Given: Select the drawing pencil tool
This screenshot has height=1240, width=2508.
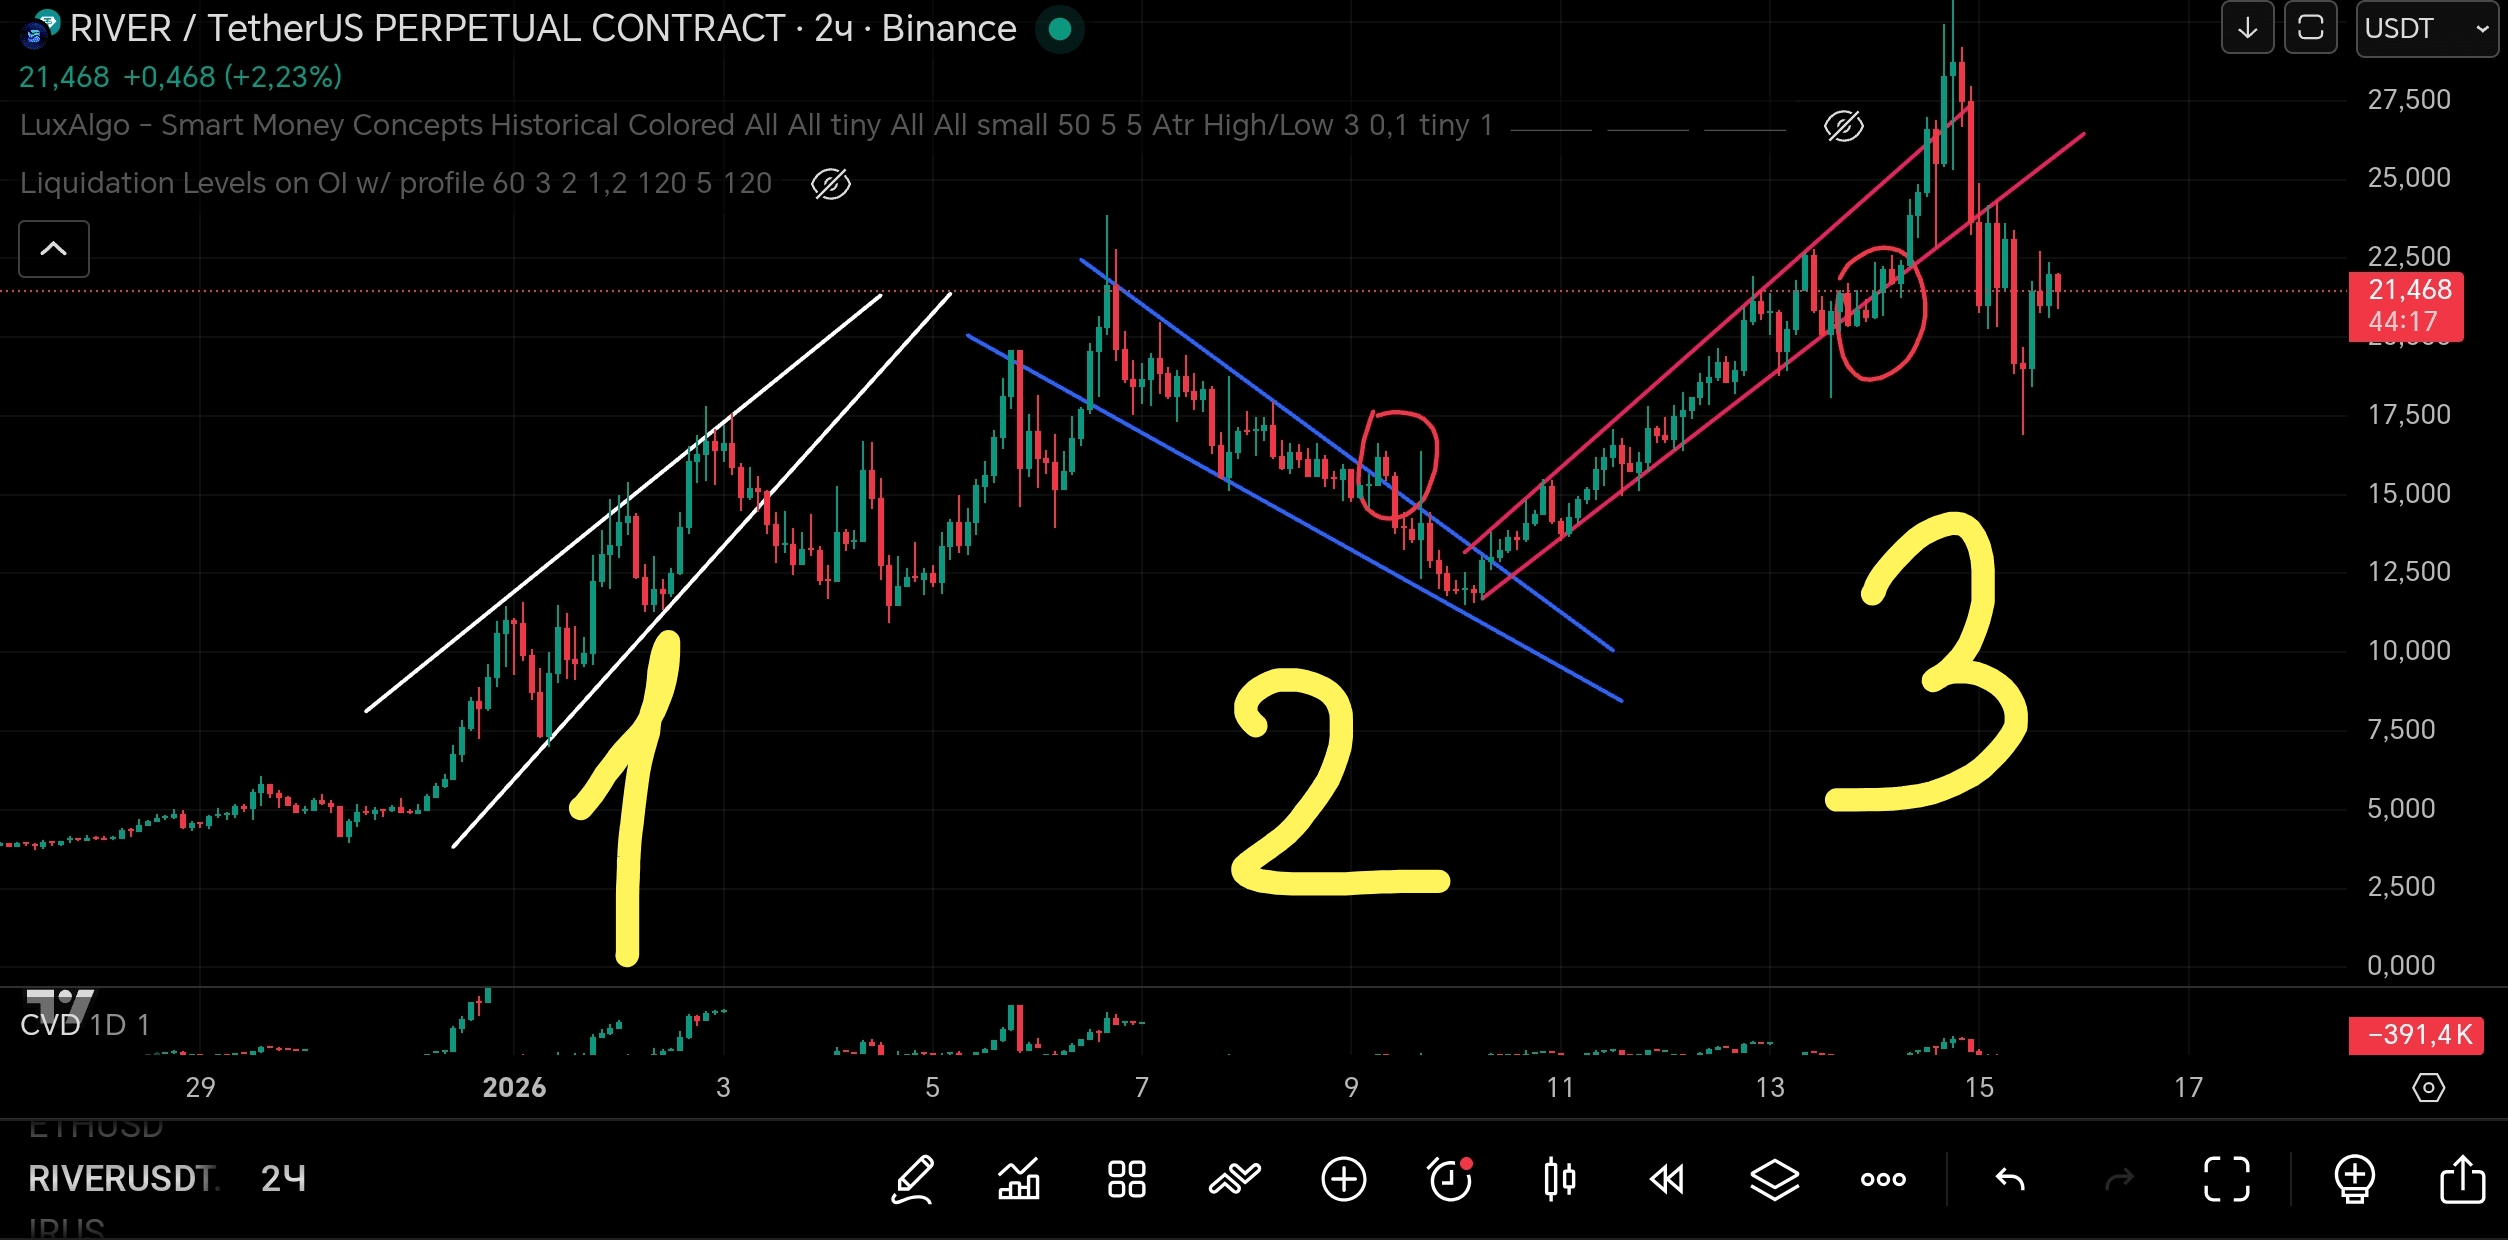Looking at the screenshot, I should point(913,1179).
